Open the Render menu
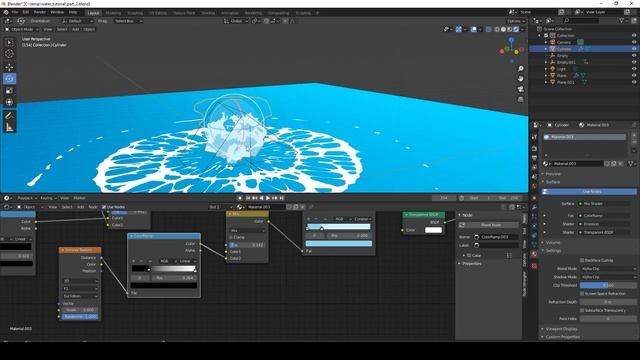 [40, 12]
